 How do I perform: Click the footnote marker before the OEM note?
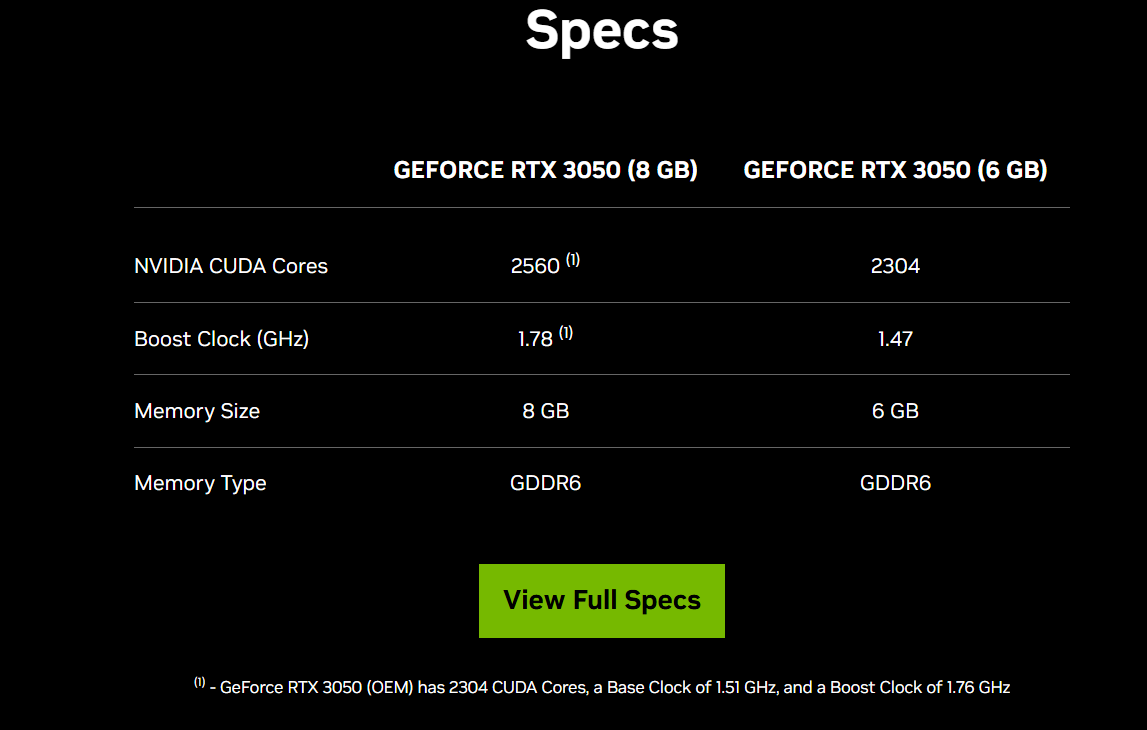tap(199, 682)
